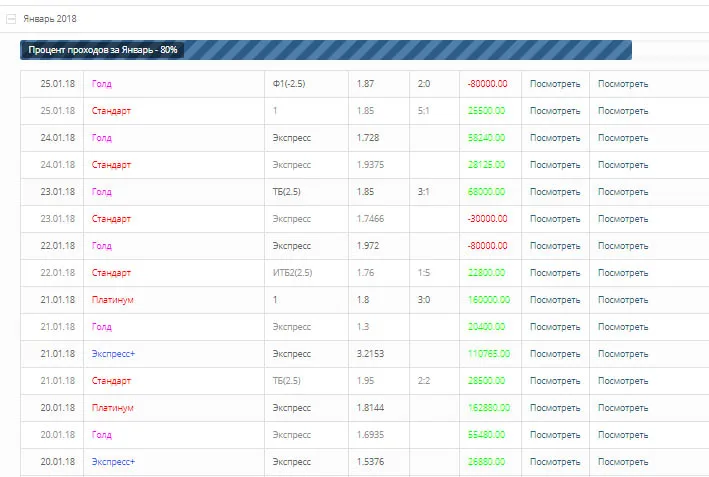
Task: Select the -30000.00 loss amount
Action: click(487, 219)
